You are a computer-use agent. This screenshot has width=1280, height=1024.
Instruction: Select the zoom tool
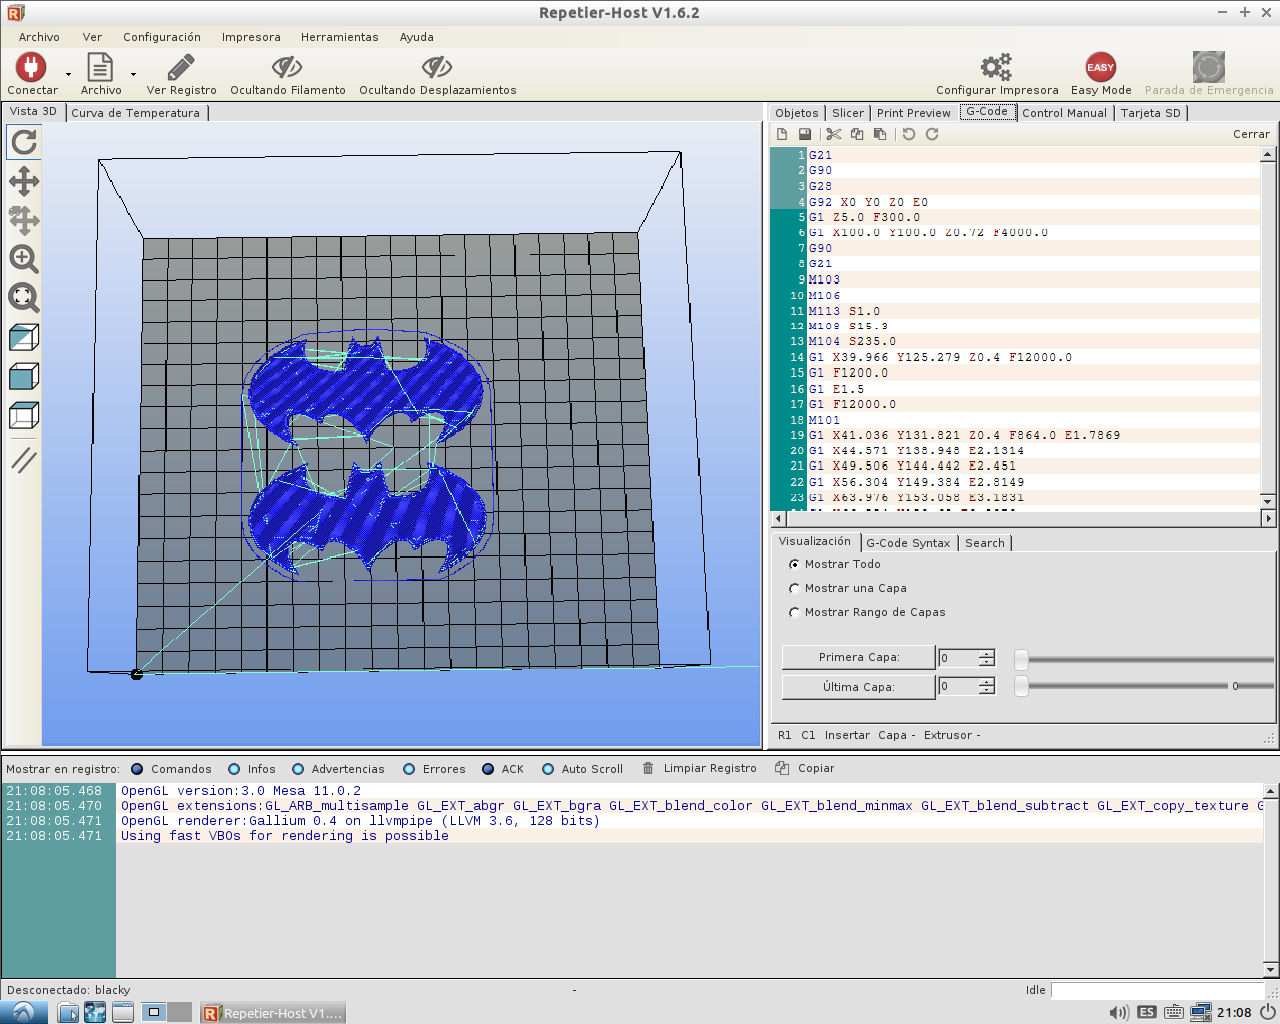click(x=24, y=259)
